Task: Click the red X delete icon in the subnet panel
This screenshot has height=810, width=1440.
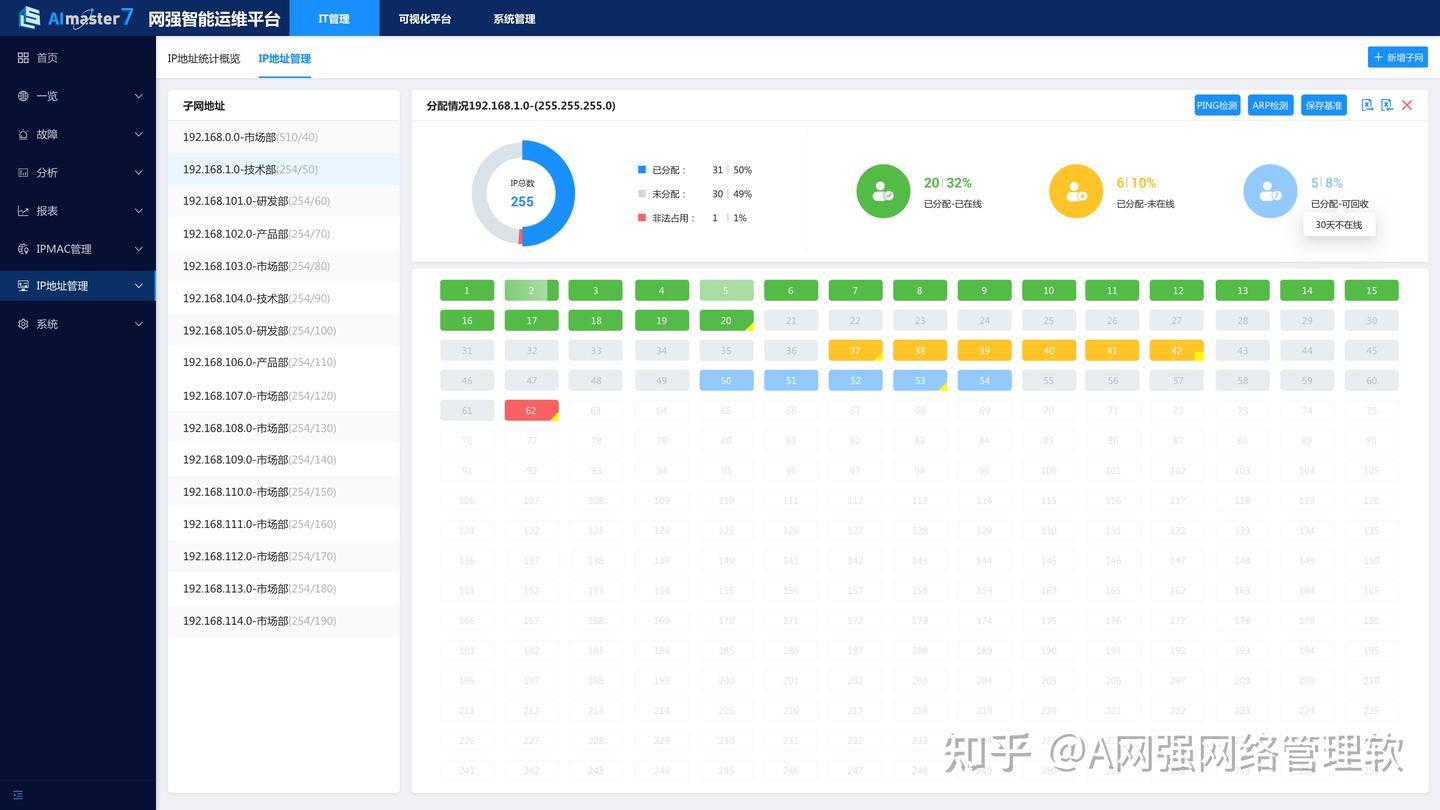Action: [1407, 105]
